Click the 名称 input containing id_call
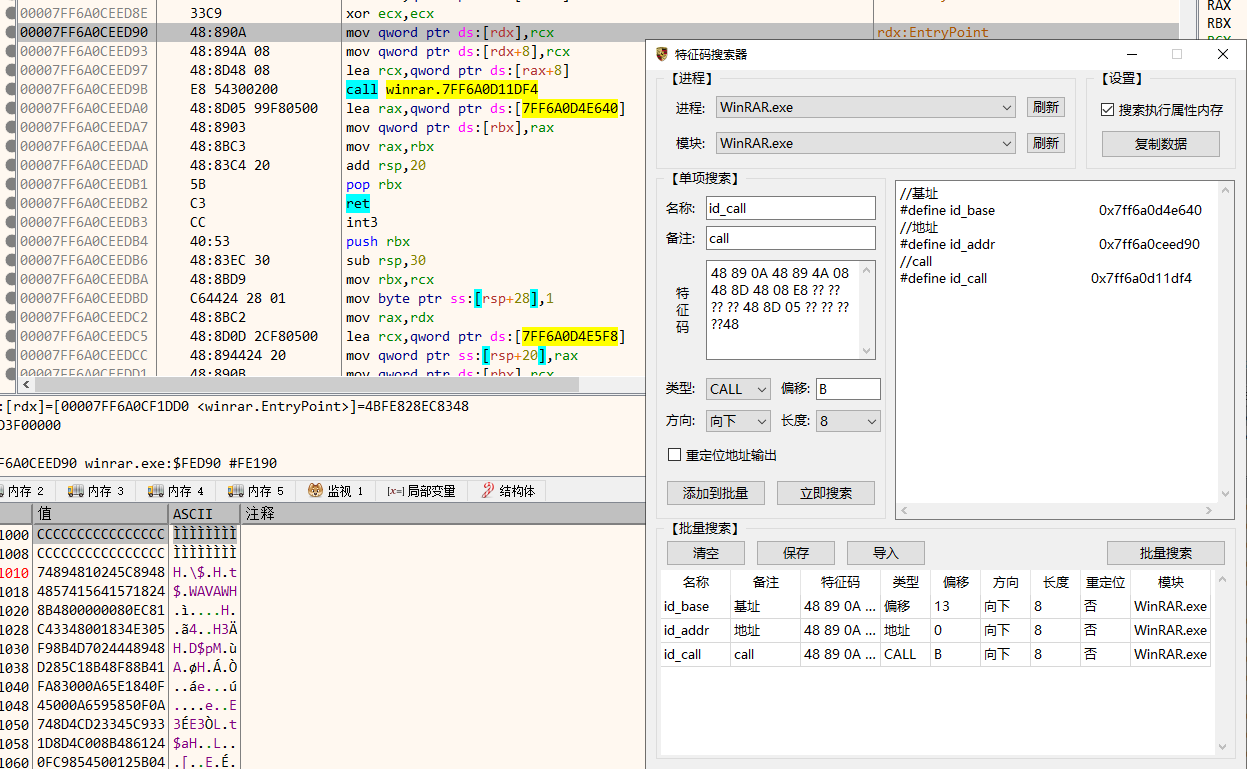This screenshot has width=1247, height=769. tap(790, 208)
